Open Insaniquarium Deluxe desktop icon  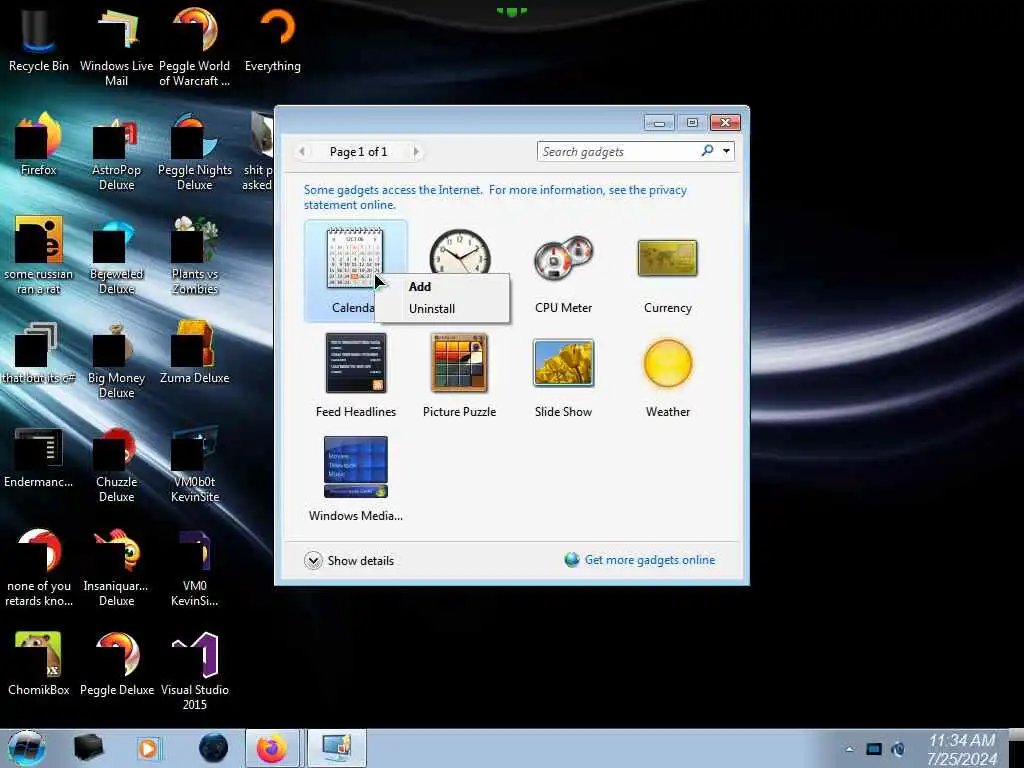(x=116, y=568)
